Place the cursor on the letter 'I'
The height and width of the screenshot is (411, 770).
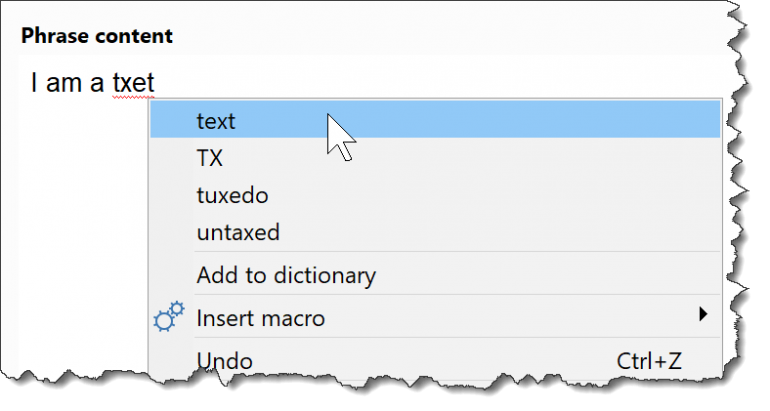click(x=34, y=82)
